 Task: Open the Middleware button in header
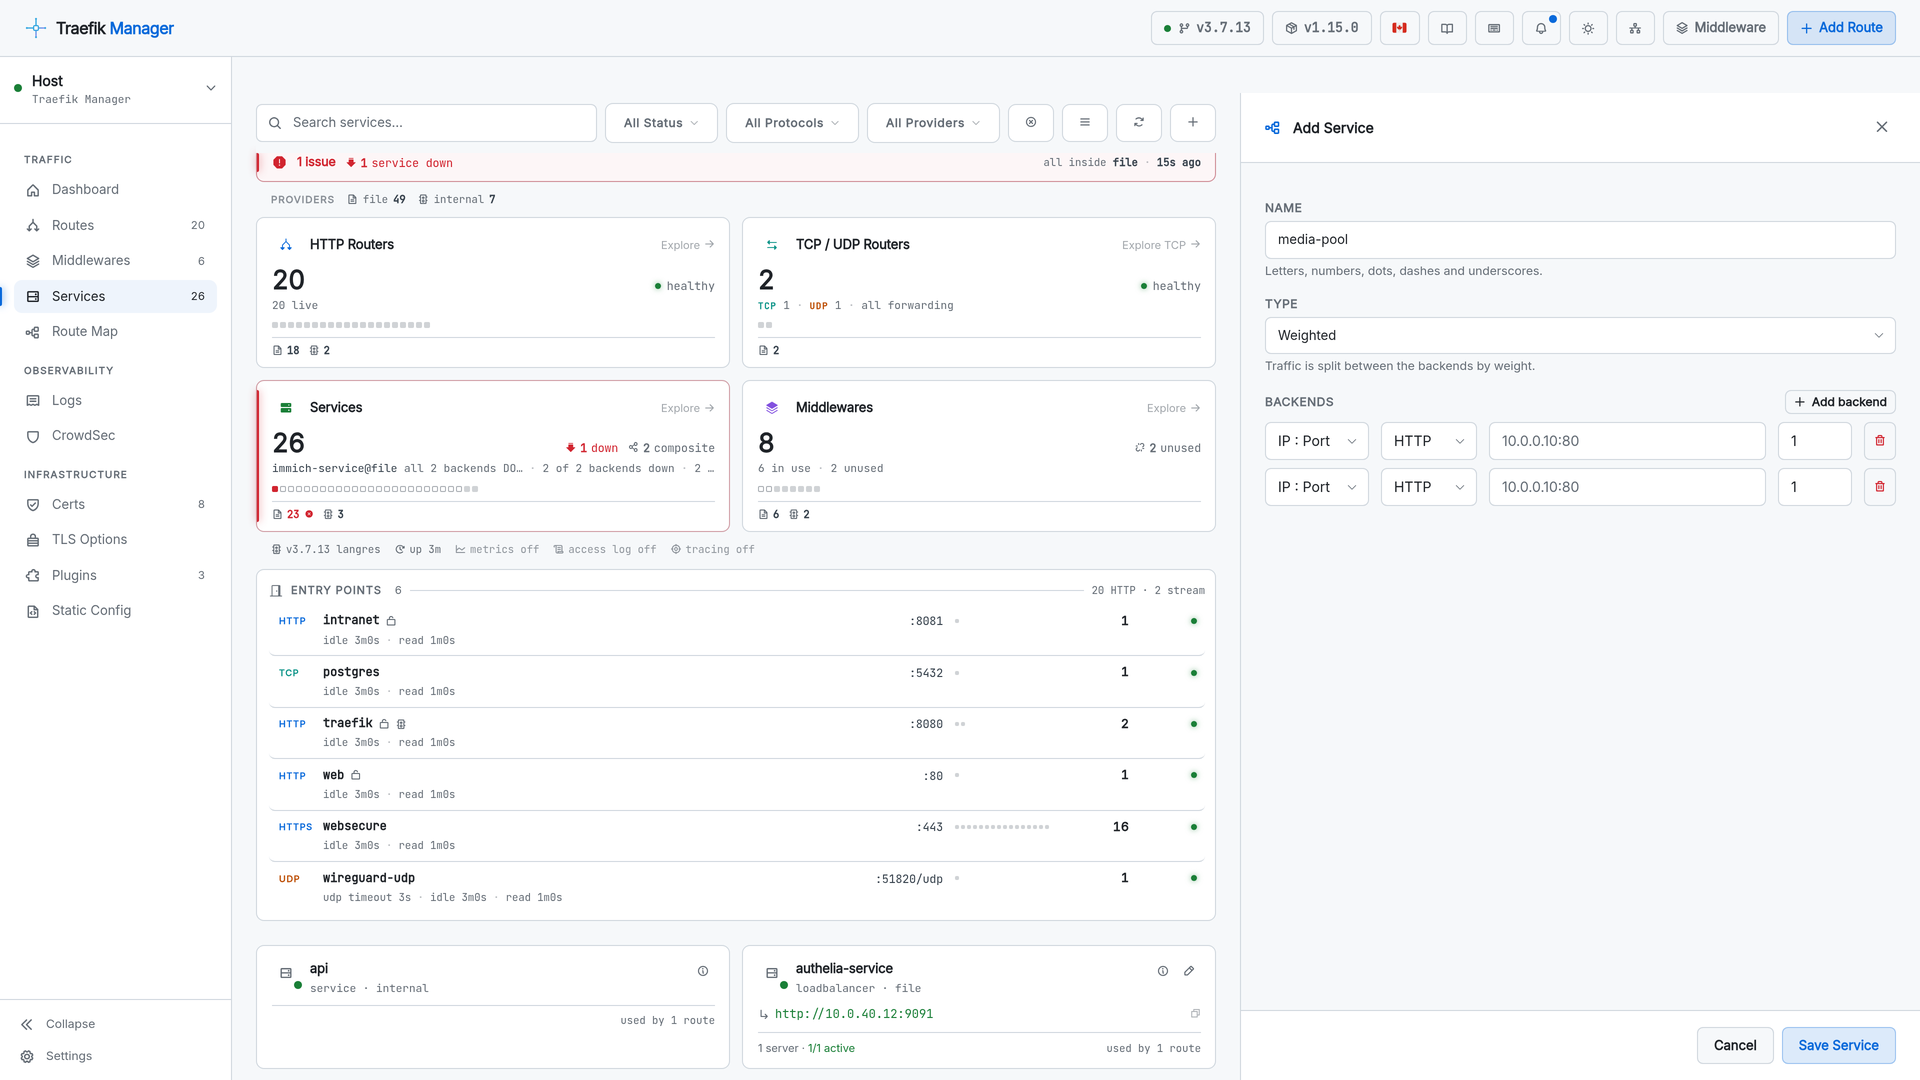tap(1720, 28)
